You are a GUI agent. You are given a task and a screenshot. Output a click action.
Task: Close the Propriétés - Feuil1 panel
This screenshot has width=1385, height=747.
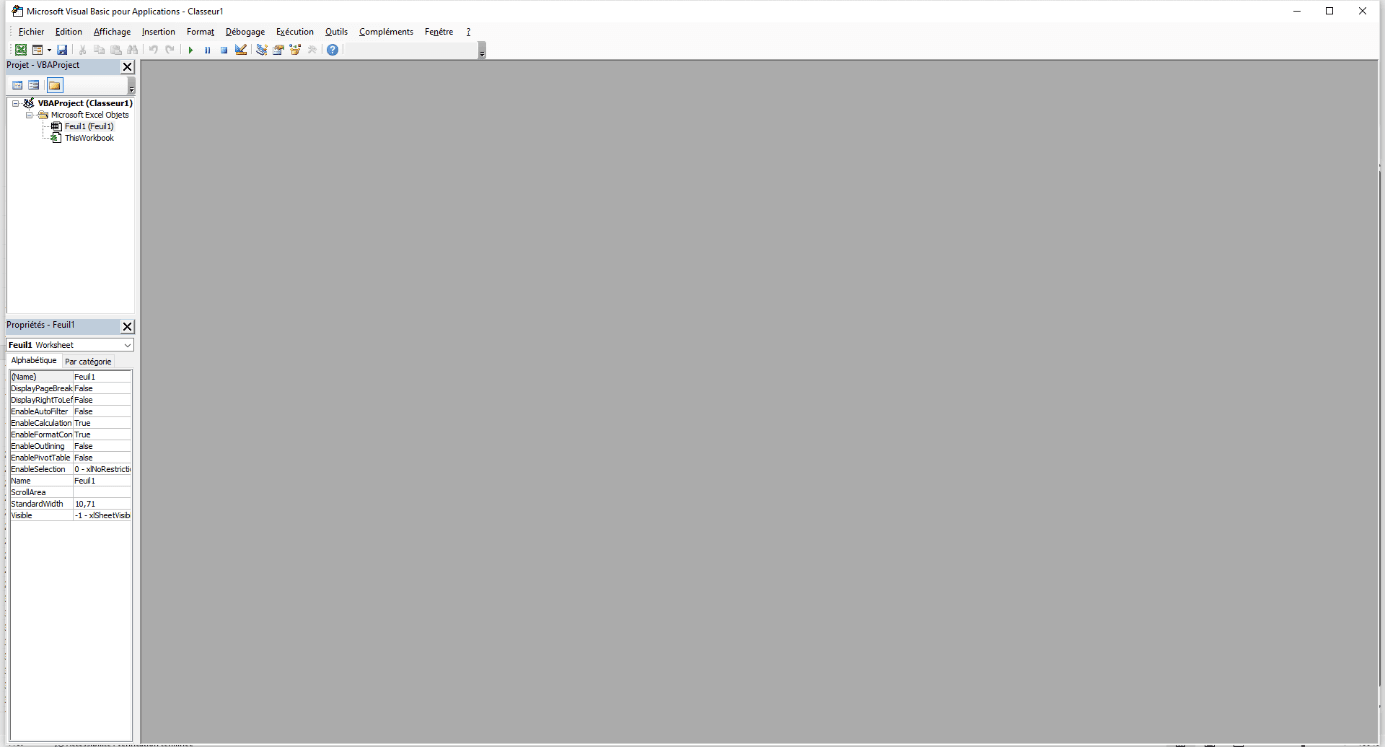click(127, 327)
